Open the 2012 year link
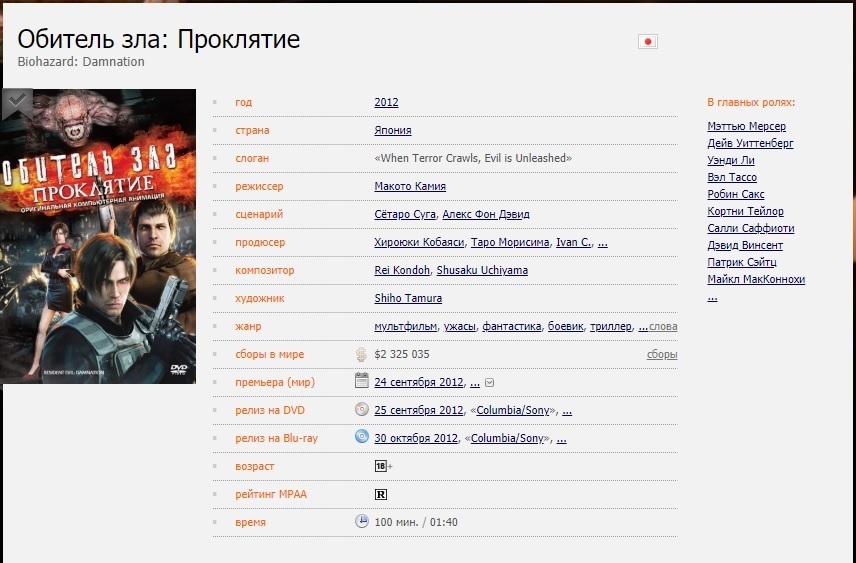The height and width of the screenshot is (563, 856). [386, 103]
